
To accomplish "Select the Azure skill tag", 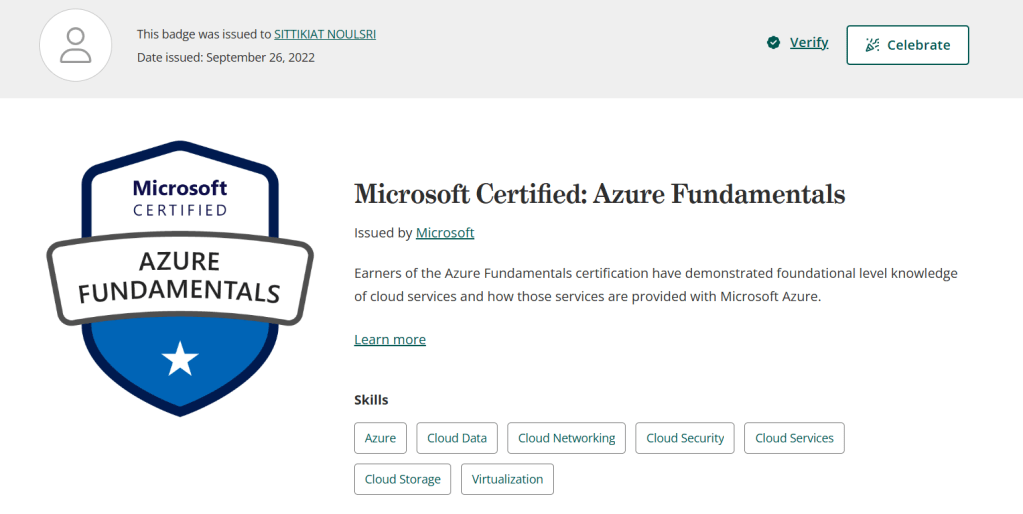I will (380, 438).
